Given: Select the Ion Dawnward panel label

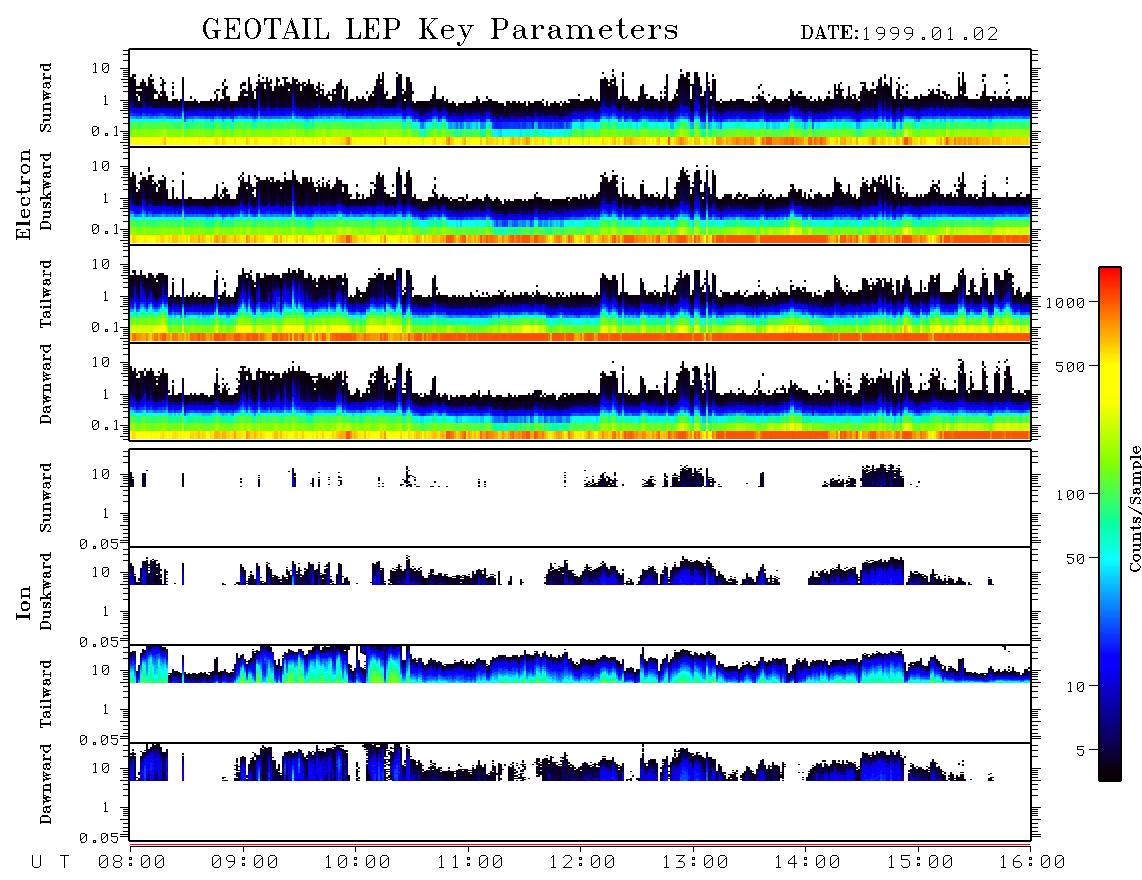Looking at the screenshot, I should pos(46,784).
